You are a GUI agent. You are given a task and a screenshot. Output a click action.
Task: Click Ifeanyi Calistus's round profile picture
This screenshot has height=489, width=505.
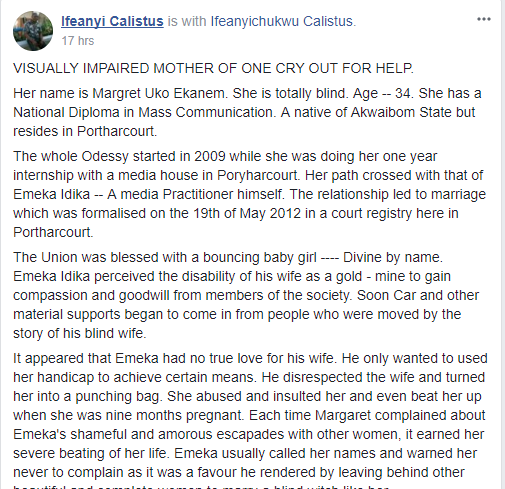pos(33,31)
